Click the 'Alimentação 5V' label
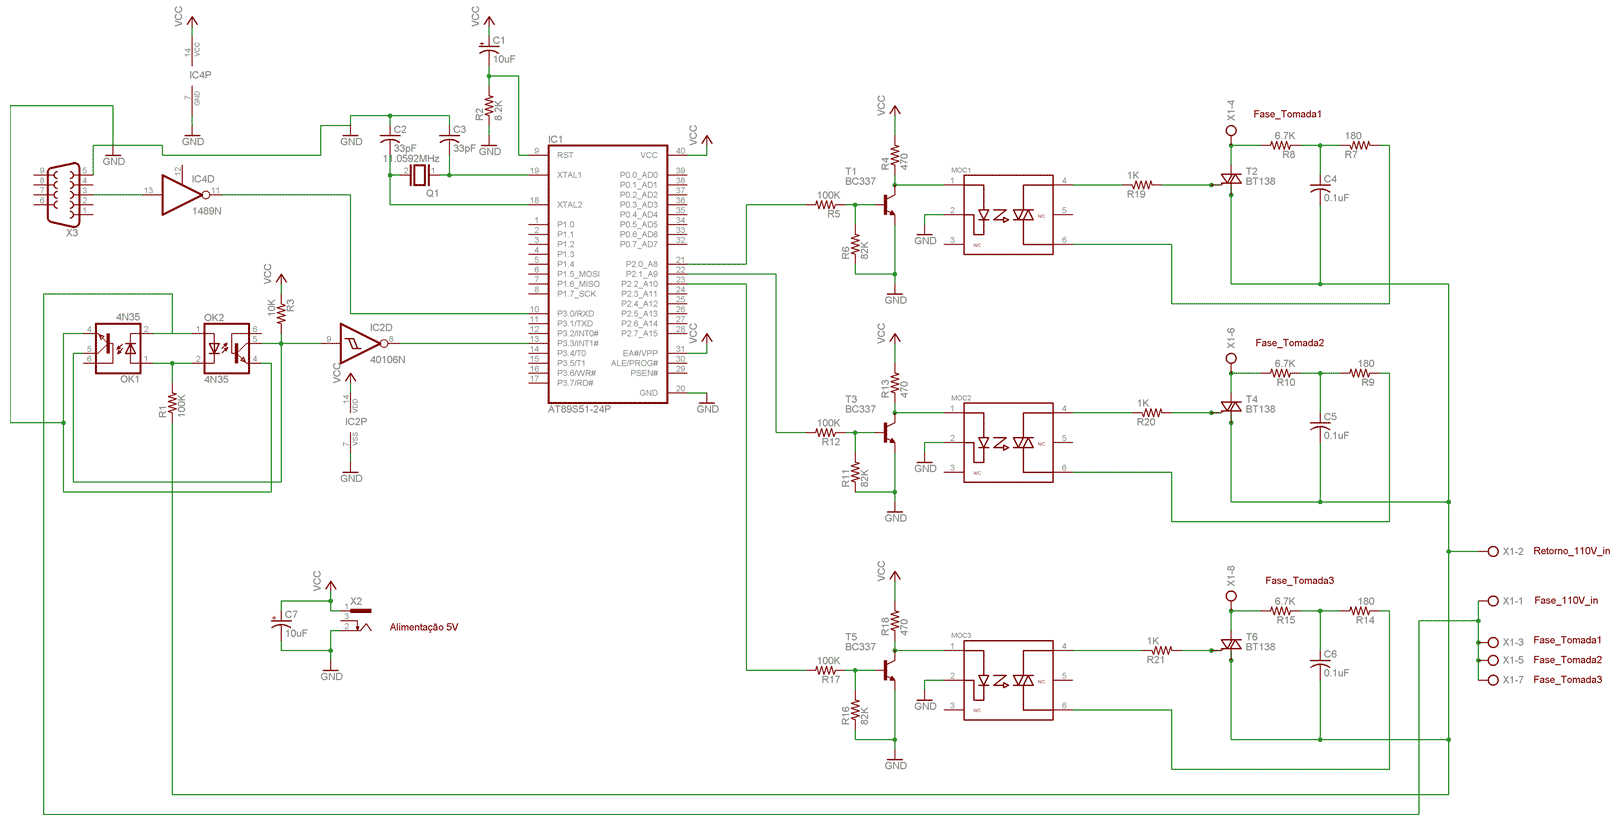Viewport: 1618px width, 826px height. click(x=424, y=627)
